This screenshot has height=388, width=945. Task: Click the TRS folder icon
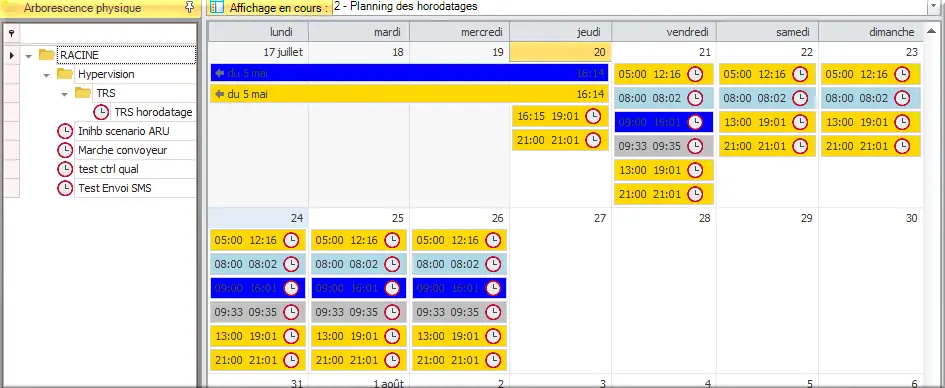pyautogui.click(x=83, y=93)
